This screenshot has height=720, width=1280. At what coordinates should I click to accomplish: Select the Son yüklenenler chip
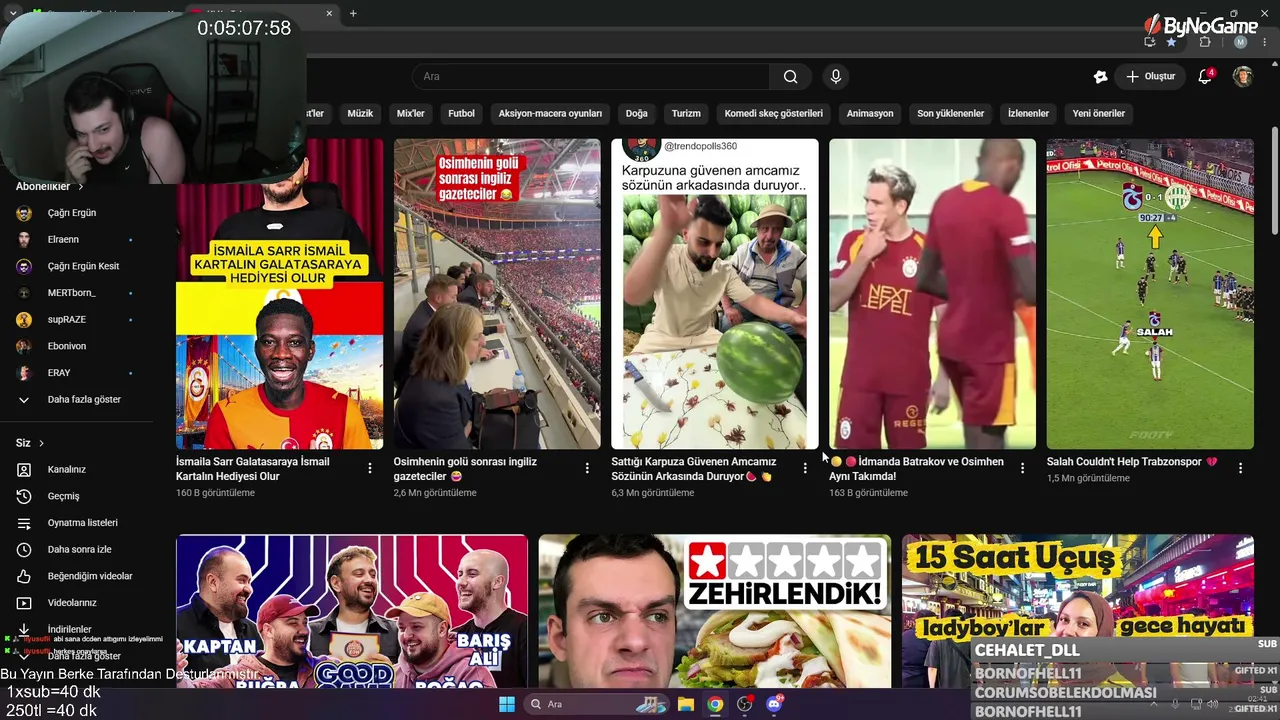point(951,114)
